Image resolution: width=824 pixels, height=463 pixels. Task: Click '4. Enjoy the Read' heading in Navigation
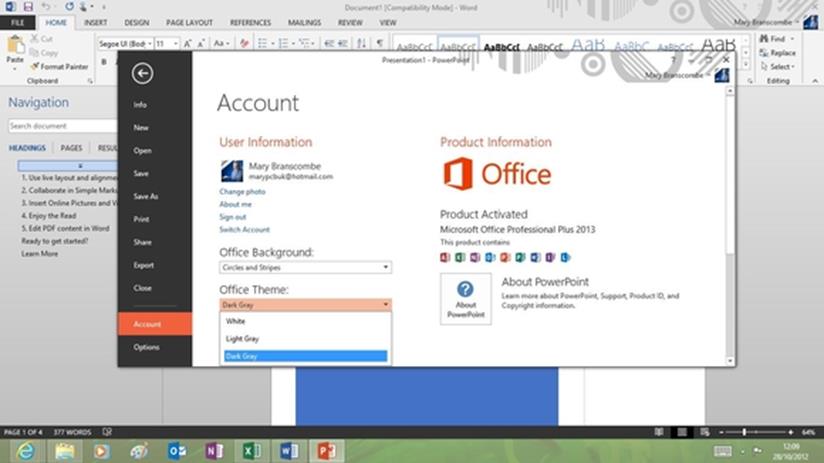[x=49, y=215]
